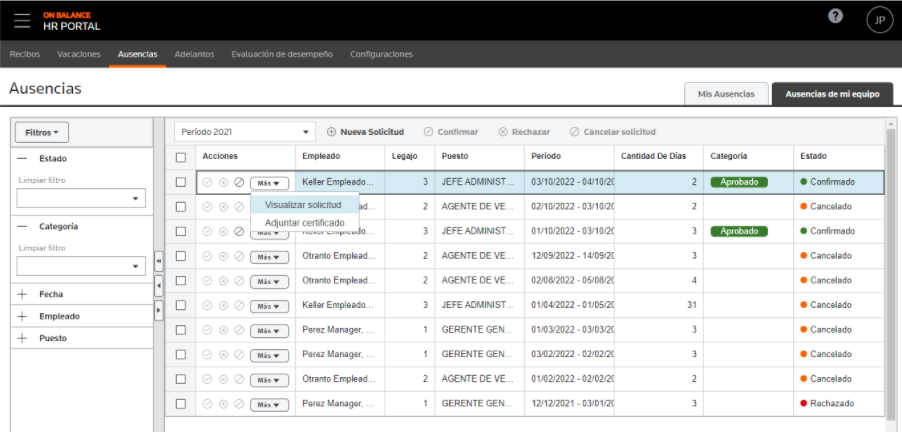
Task: Check the first Keller Empleado row checkbox
Action: click(x=181, y=182)
